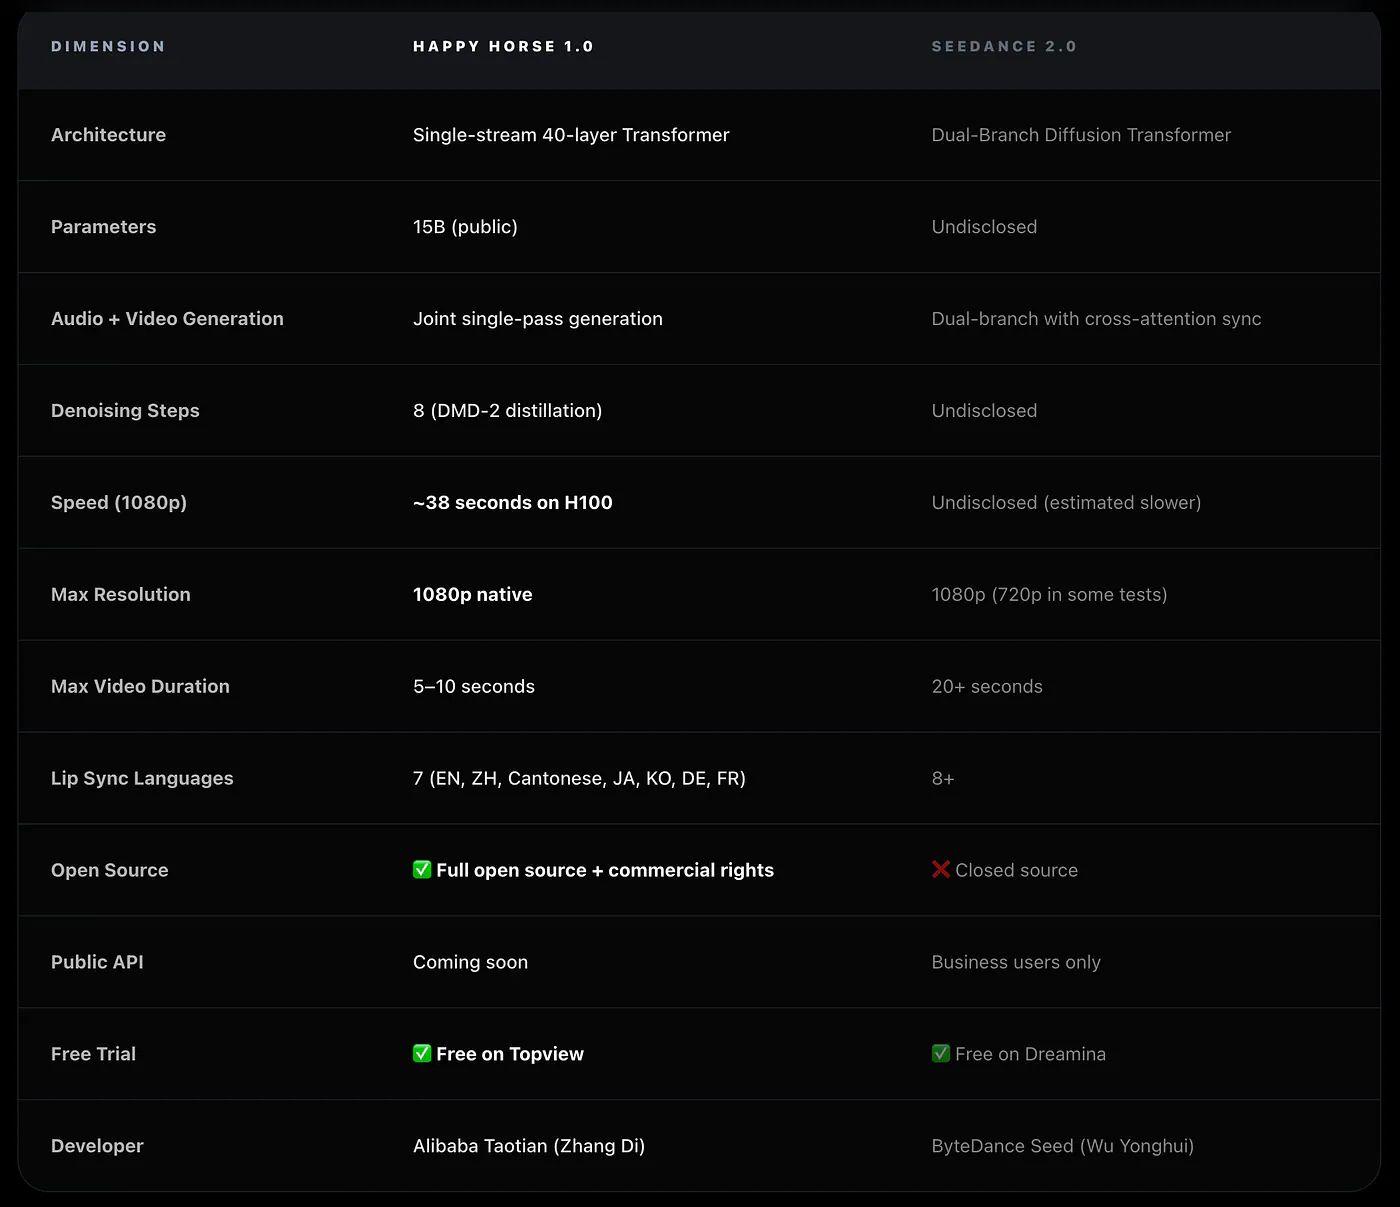Select the Speed (1080p) row label
Viewport: 1400px width, 1207px height.
(119, 503)
